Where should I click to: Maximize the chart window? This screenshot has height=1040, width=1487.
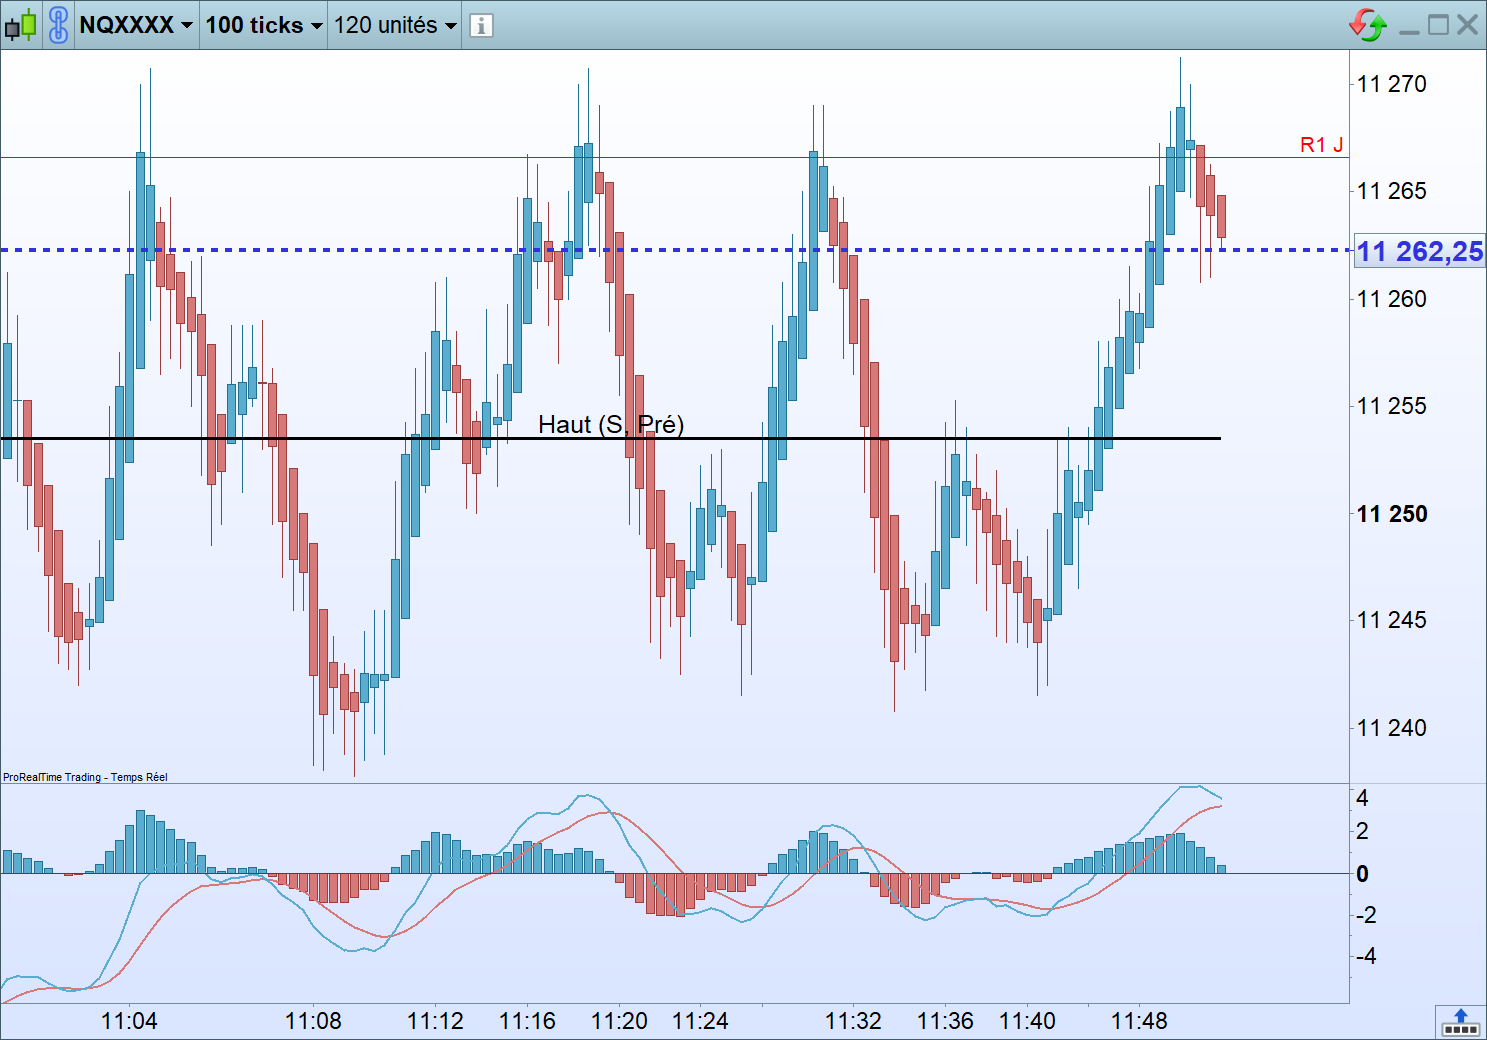[1438, 25]
